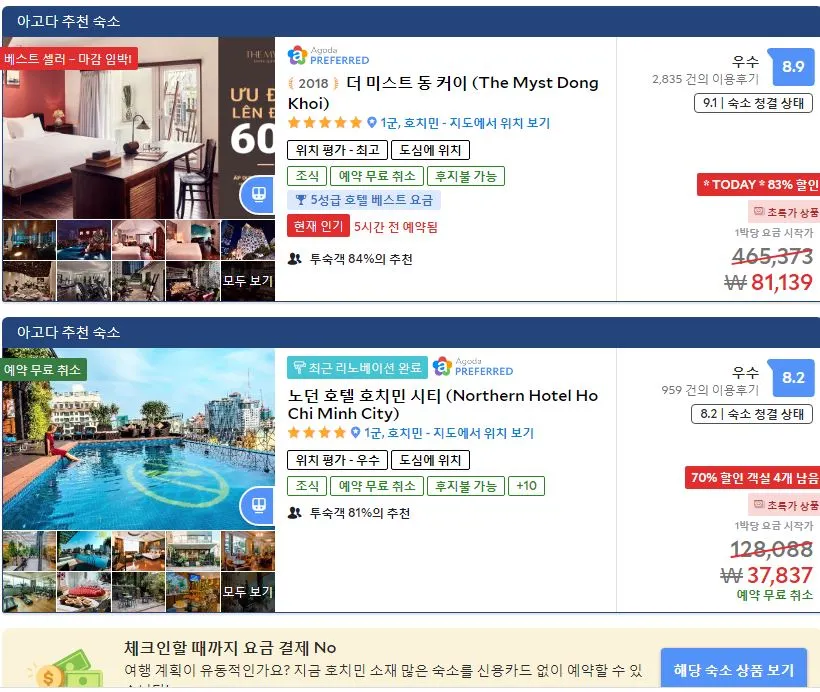Viewport: 820px width, 692px height.
Task: Click the transit icon on Myst hotel photo
Action: (258, 195)
